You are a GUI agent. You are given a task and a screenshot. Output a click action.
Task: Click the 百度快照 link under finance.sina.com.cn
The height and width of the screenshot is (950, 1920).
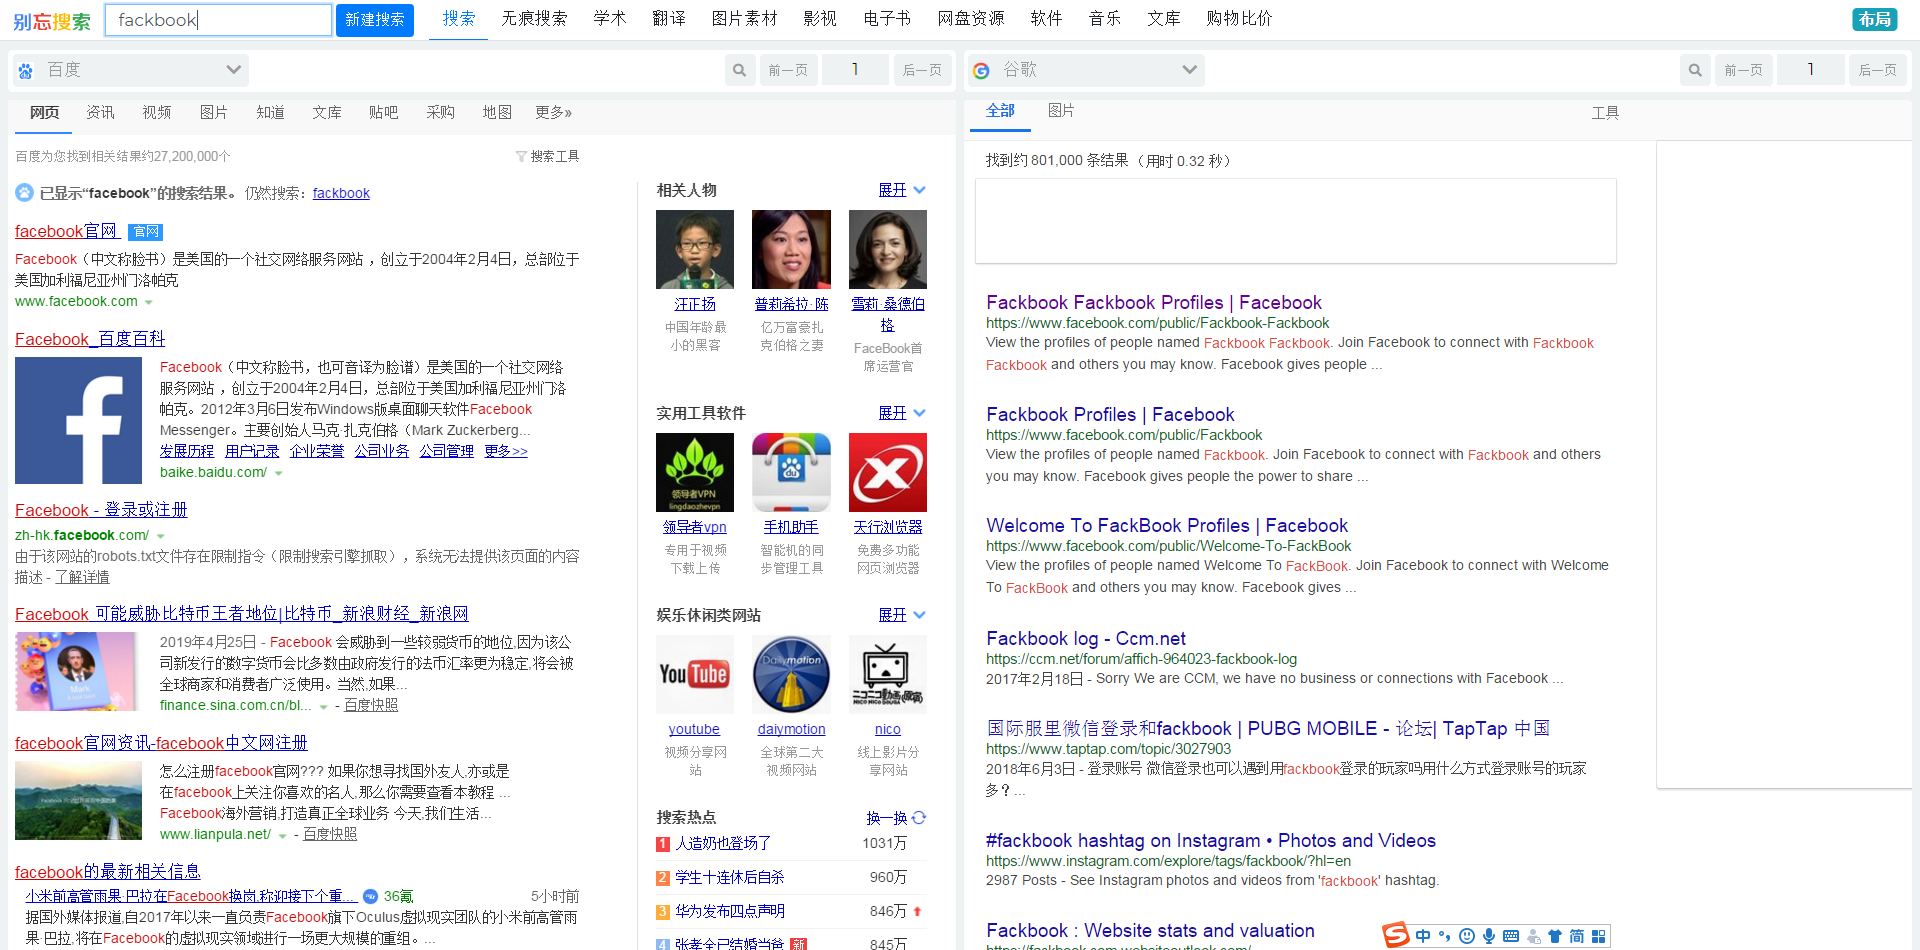371,705
